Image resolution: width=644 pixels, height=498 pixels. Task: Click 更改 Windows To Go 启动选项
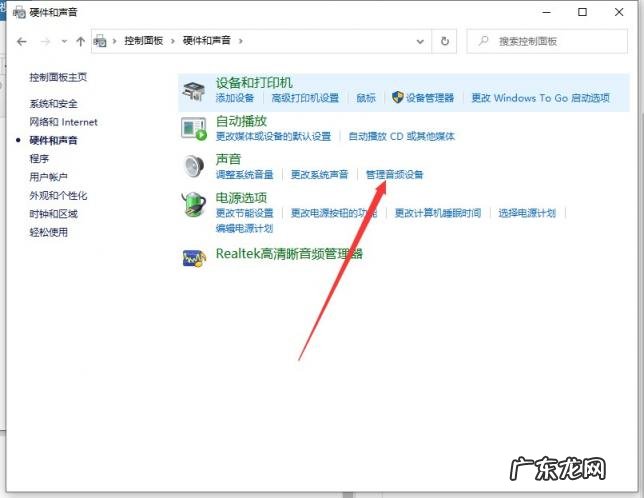point(540,98)
